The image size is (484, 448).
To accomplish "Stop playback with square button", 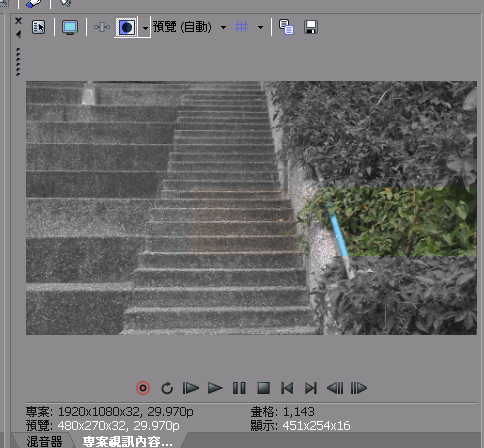I will tap(263, 388).
